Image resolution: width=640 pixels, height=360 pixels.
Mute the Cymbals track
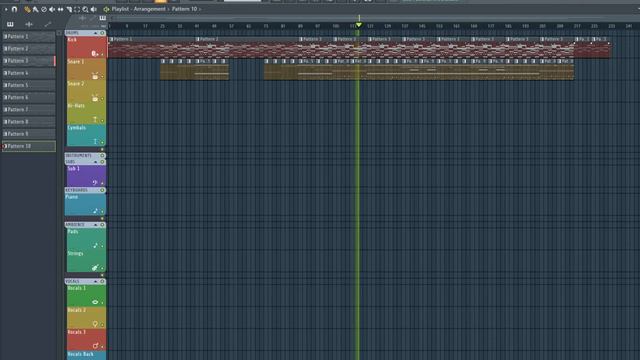(102, 142)
